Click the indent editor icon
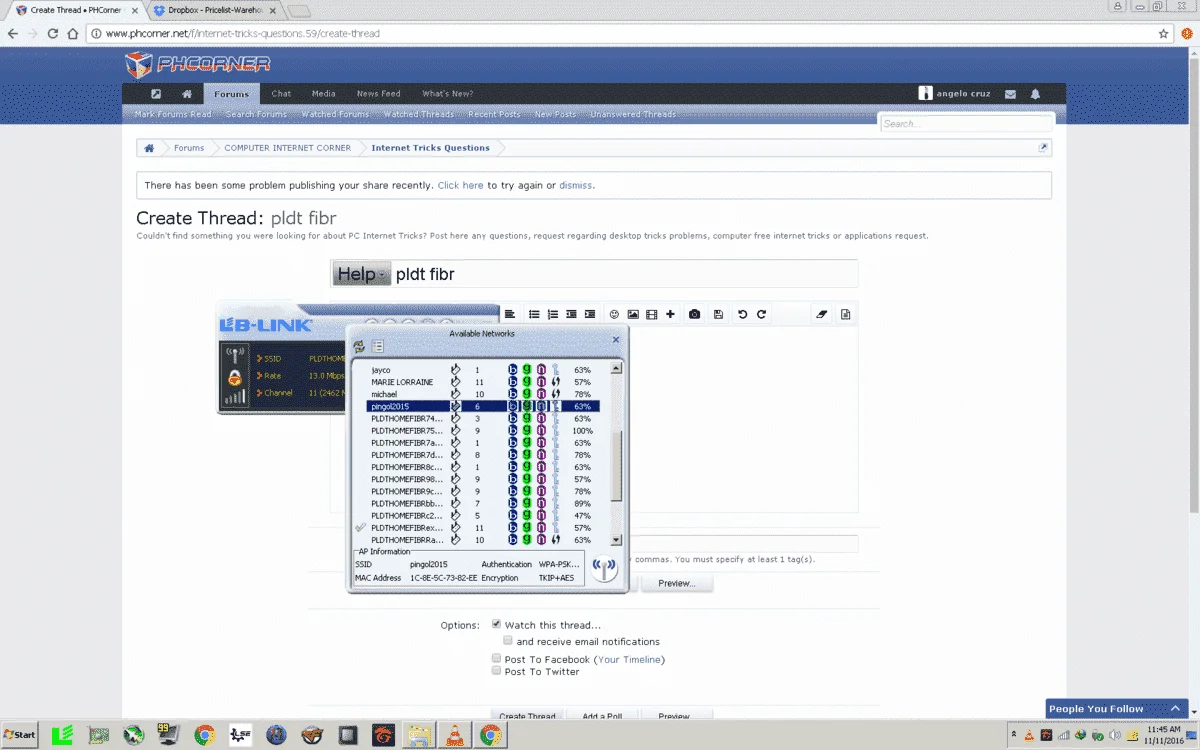 click(590, 314)
